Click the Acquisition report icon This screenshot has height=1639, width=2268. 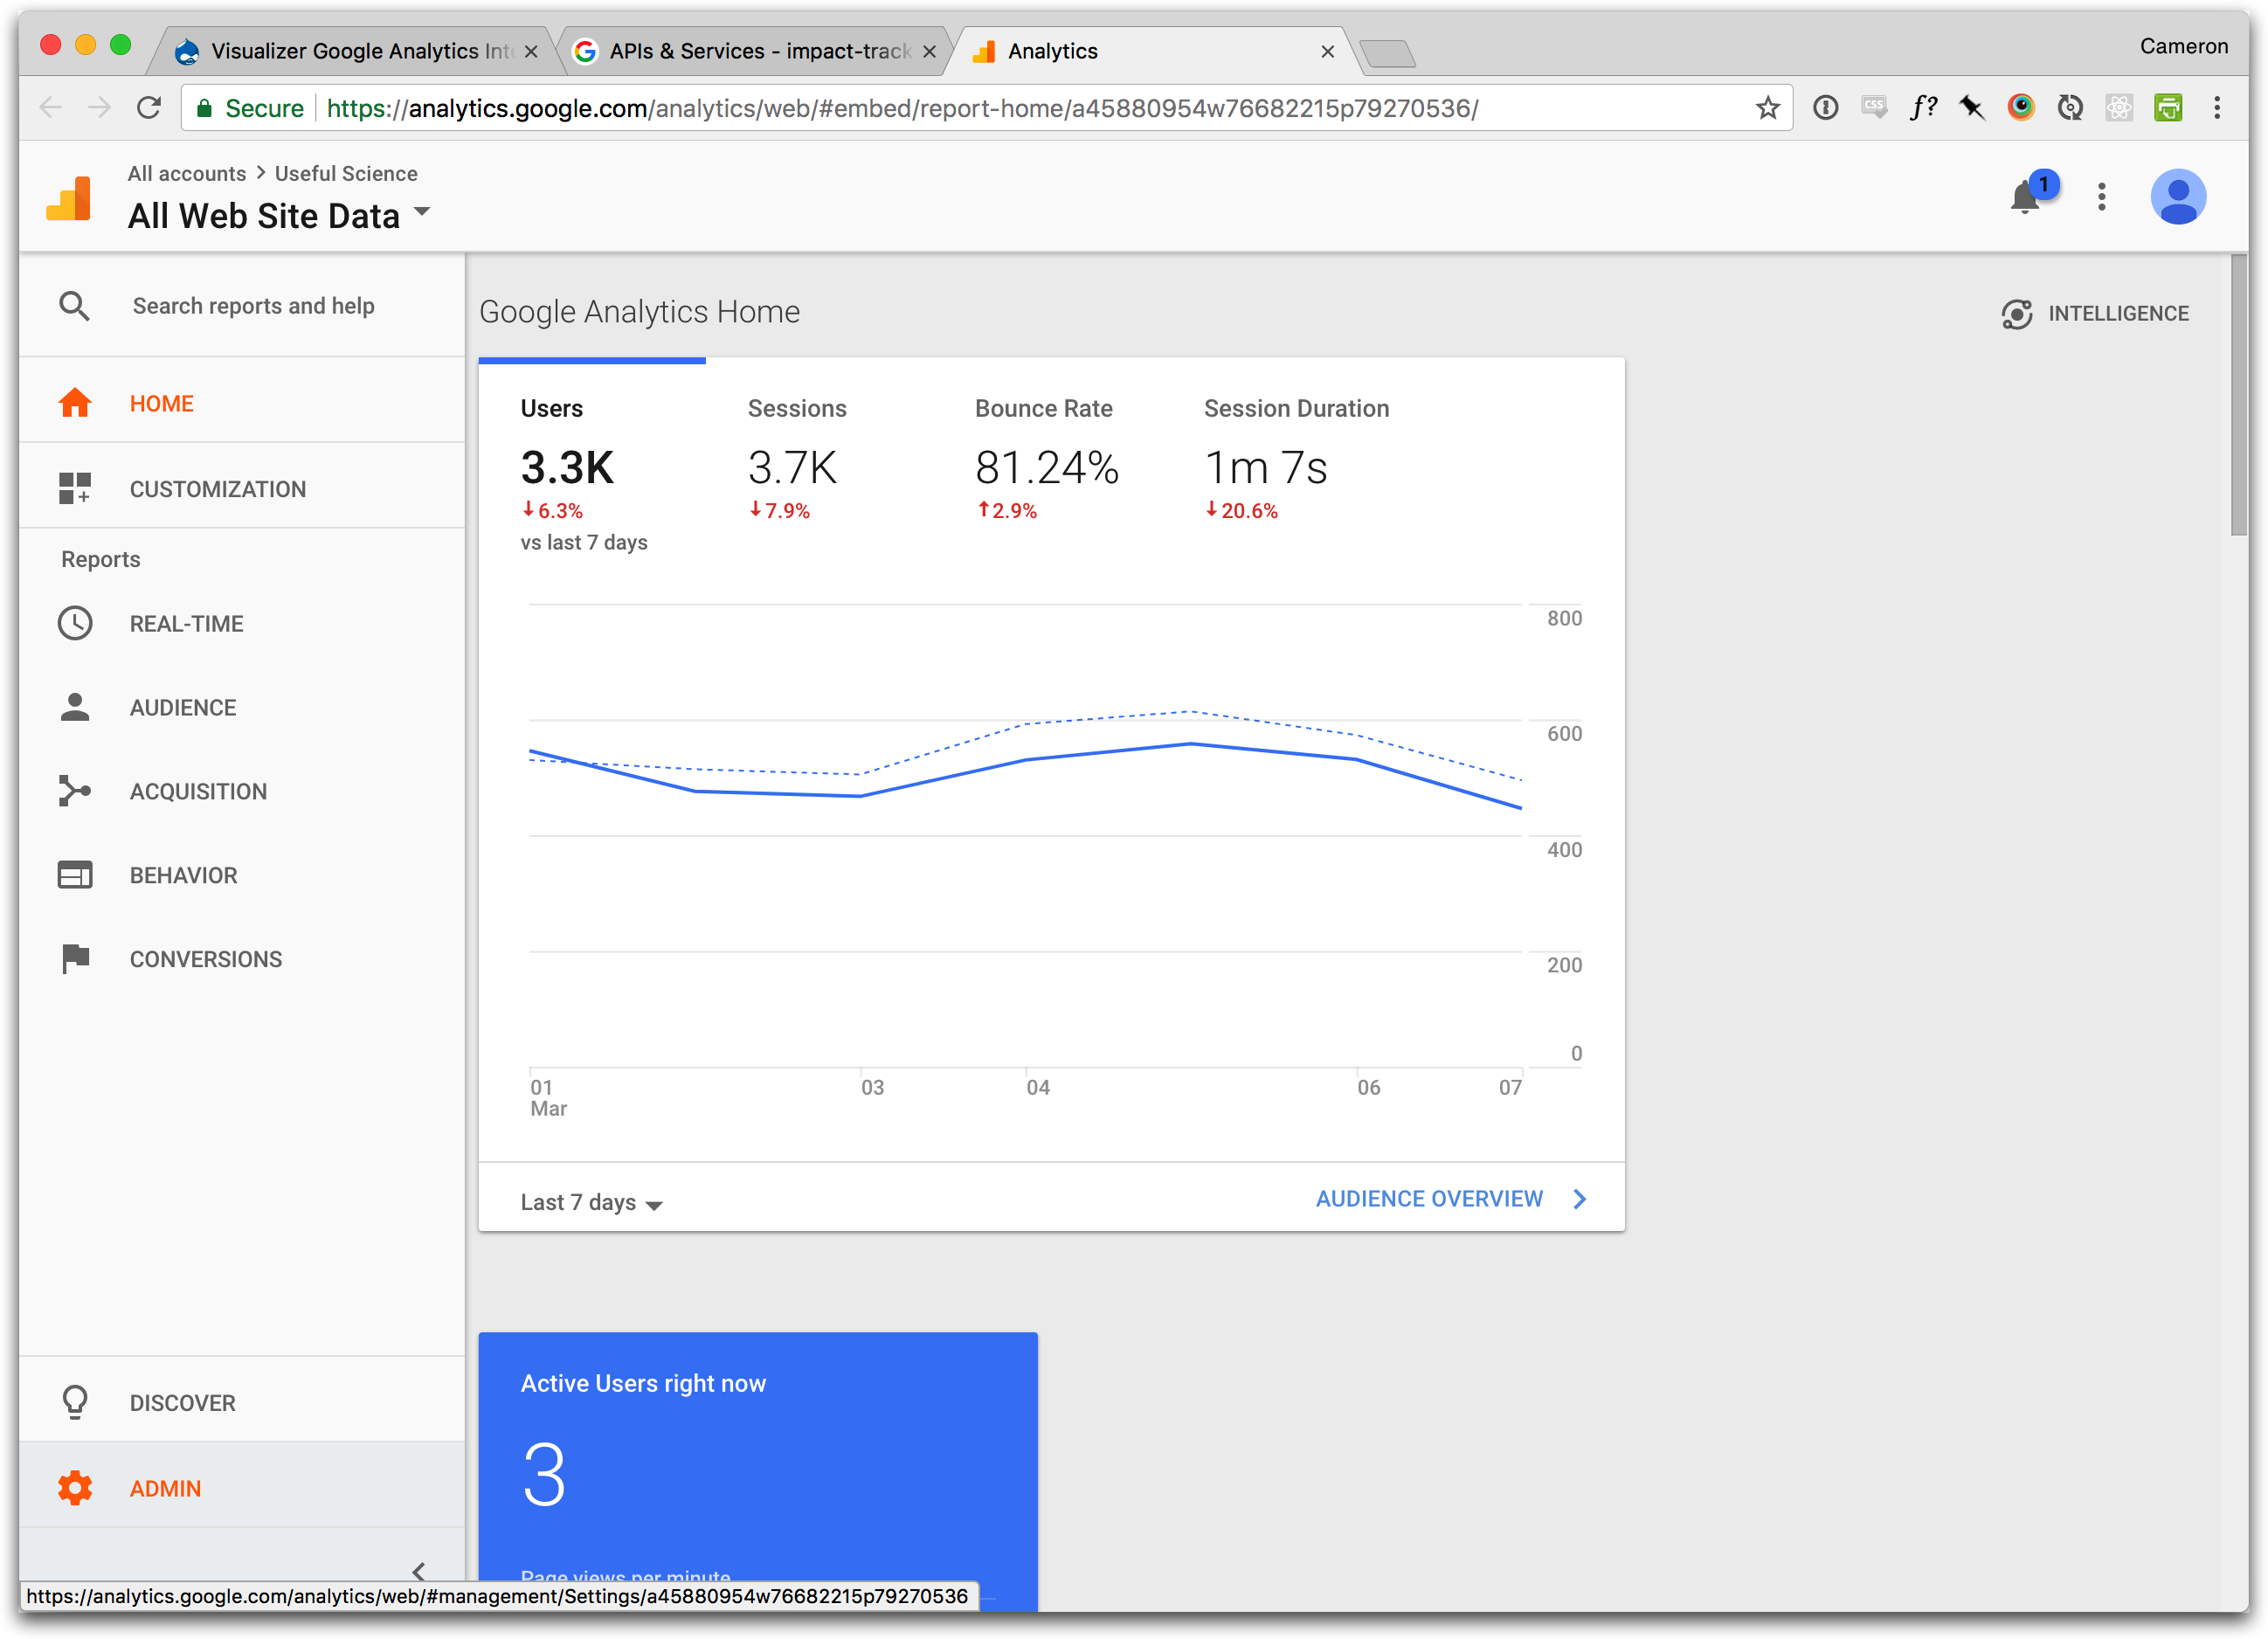[x=75, y=791]
